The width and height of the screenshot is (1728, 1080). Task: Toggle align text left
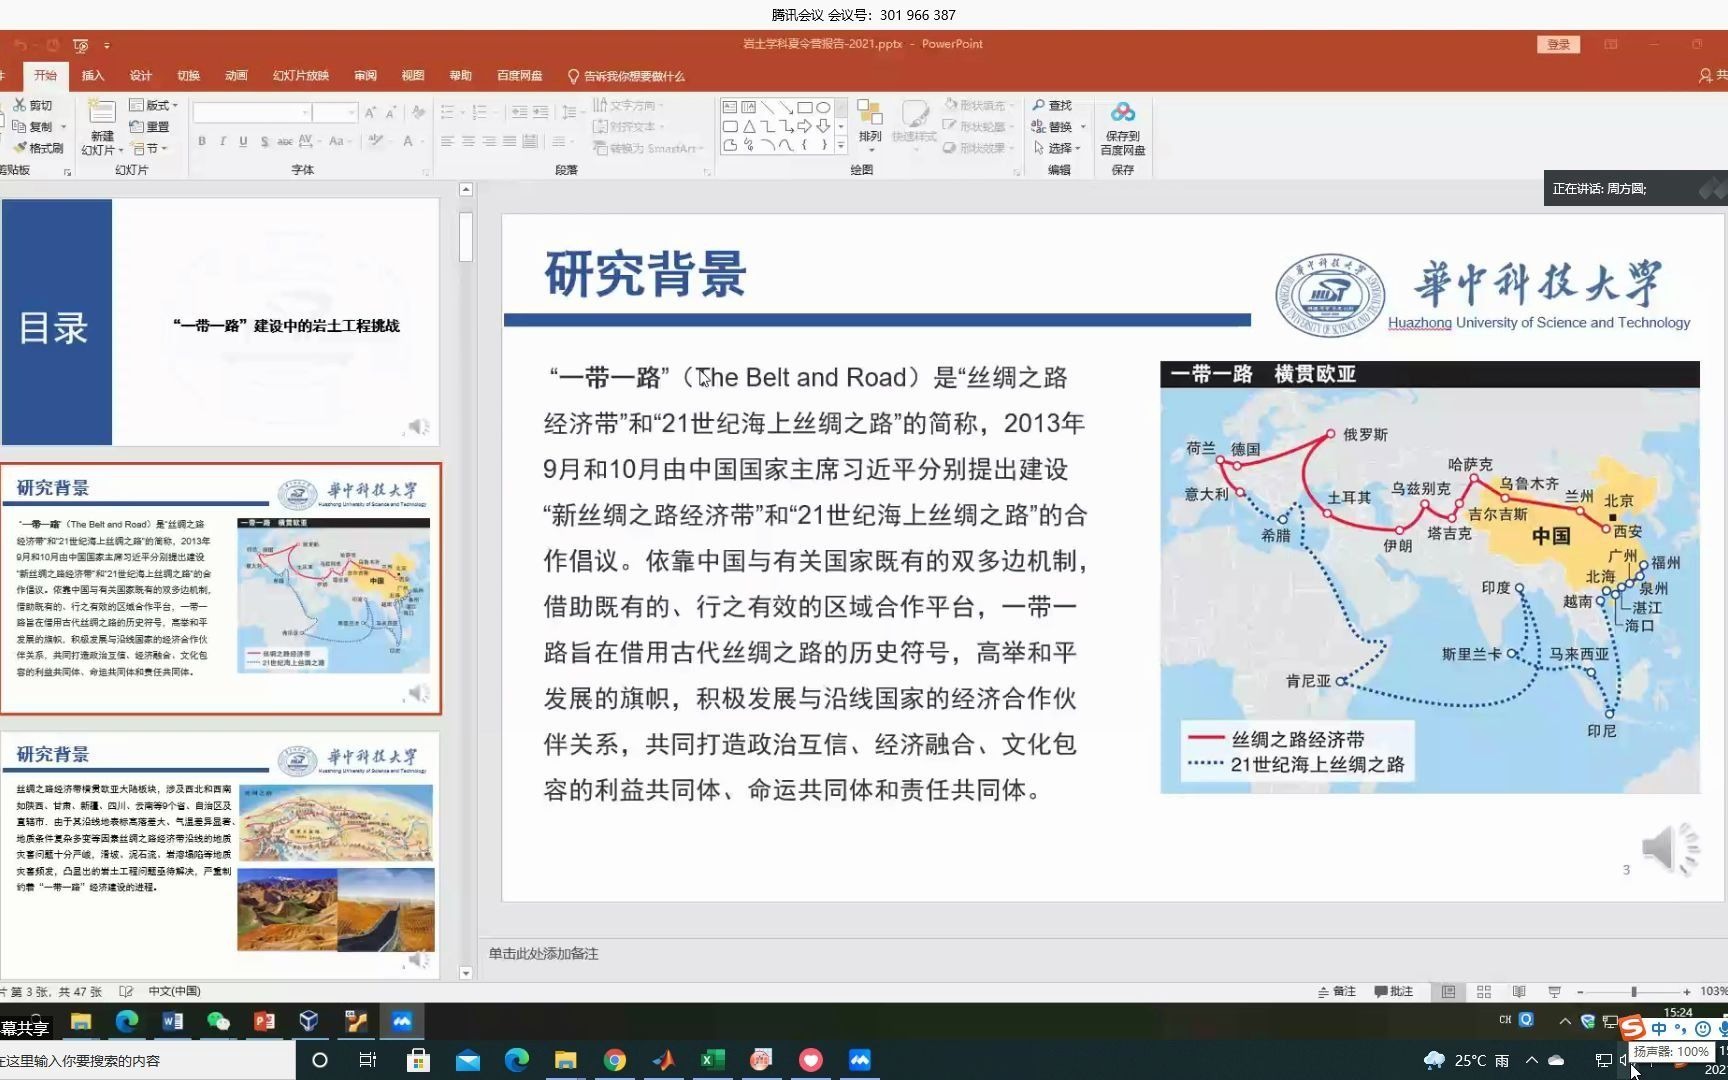447,141
